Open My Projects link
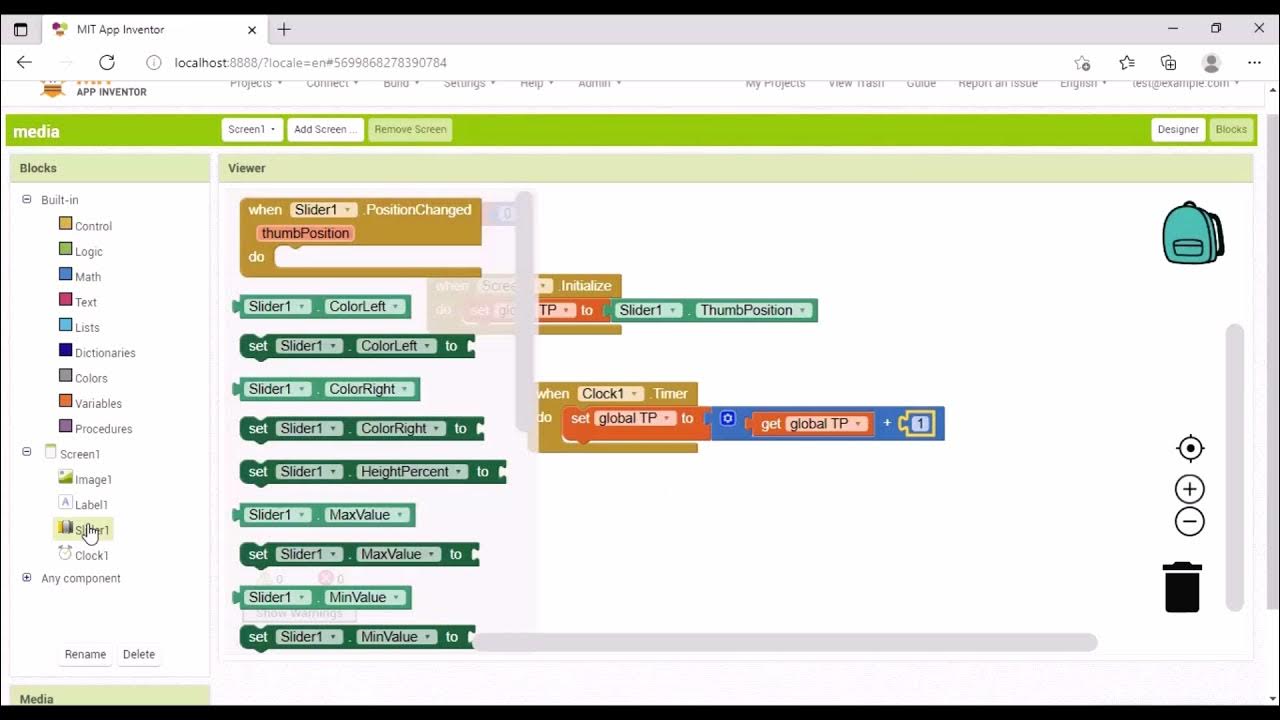 pos(775,84)
